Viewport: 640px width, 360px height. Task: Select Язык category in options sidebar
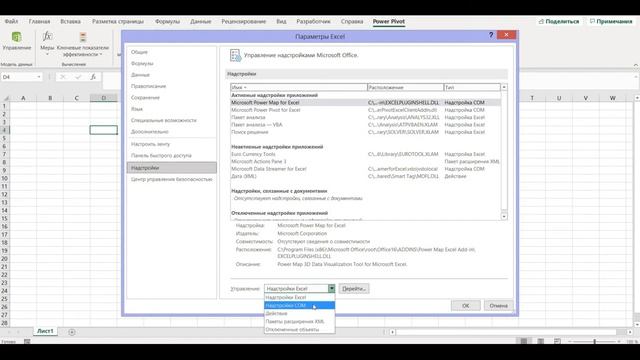point(171,109)
